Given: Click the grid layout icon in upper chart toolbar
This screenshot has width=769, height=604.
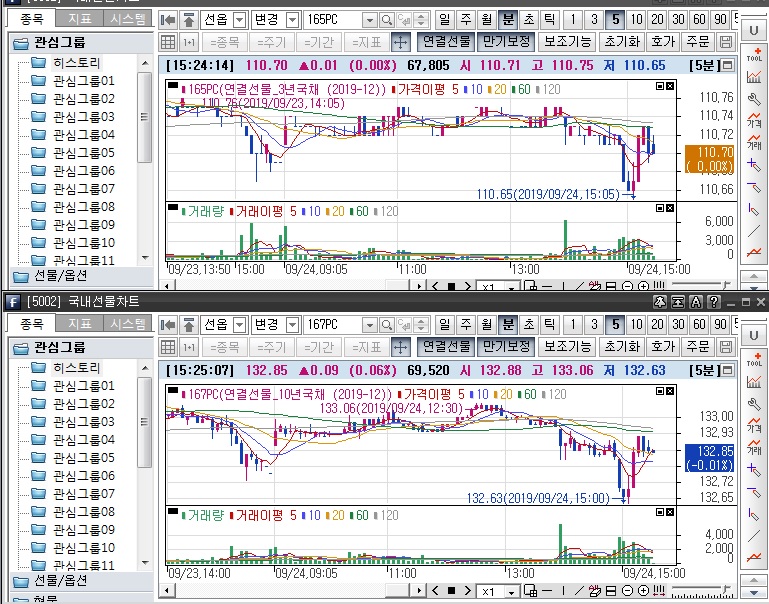Looking at the screenshot, I should (x=167, y=42).
